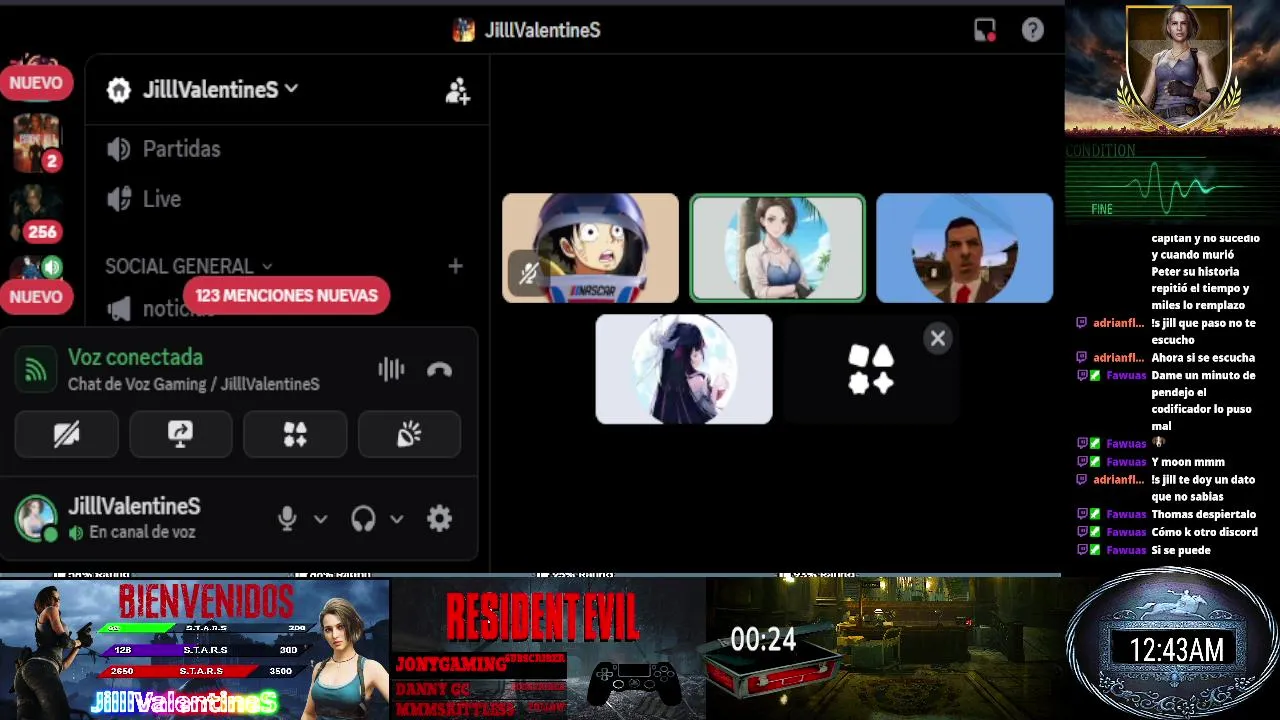This screenshot has width=1280, height=720.
Task: Share your screen
Action: tap(181, 434)
